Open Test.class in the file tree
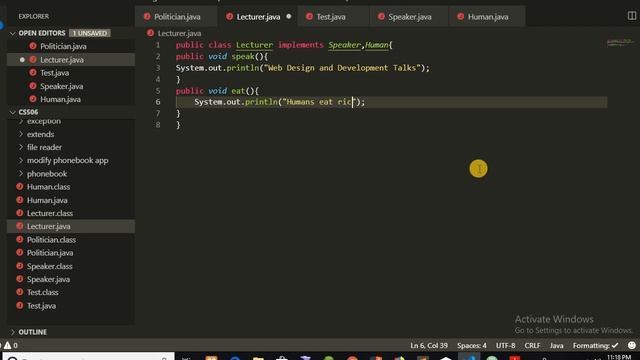The image size is (640, 360). pos(42,293)
